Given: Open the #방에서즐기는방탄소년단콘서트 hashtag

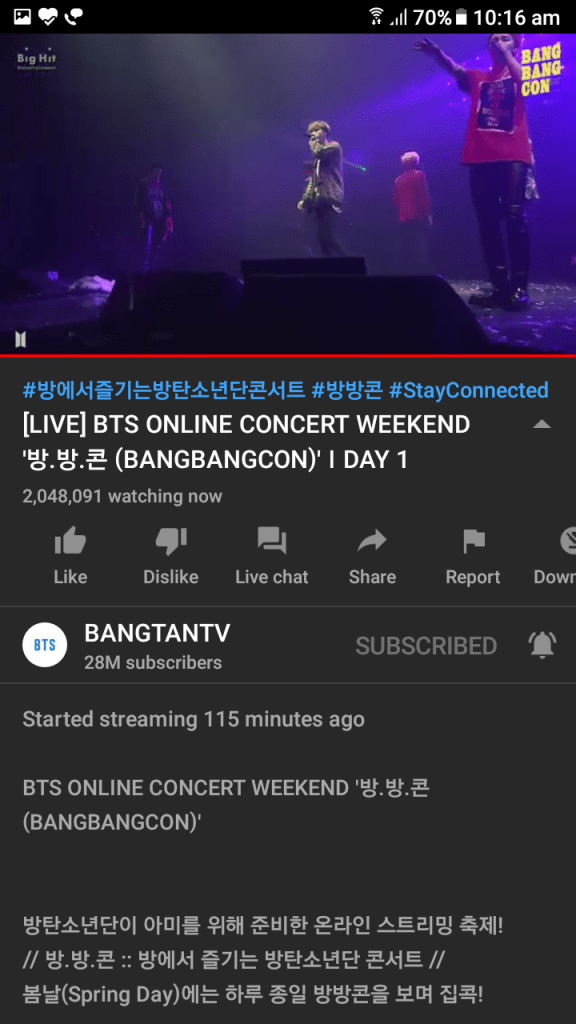Looking at the screenshot, I should click(164, 391).
